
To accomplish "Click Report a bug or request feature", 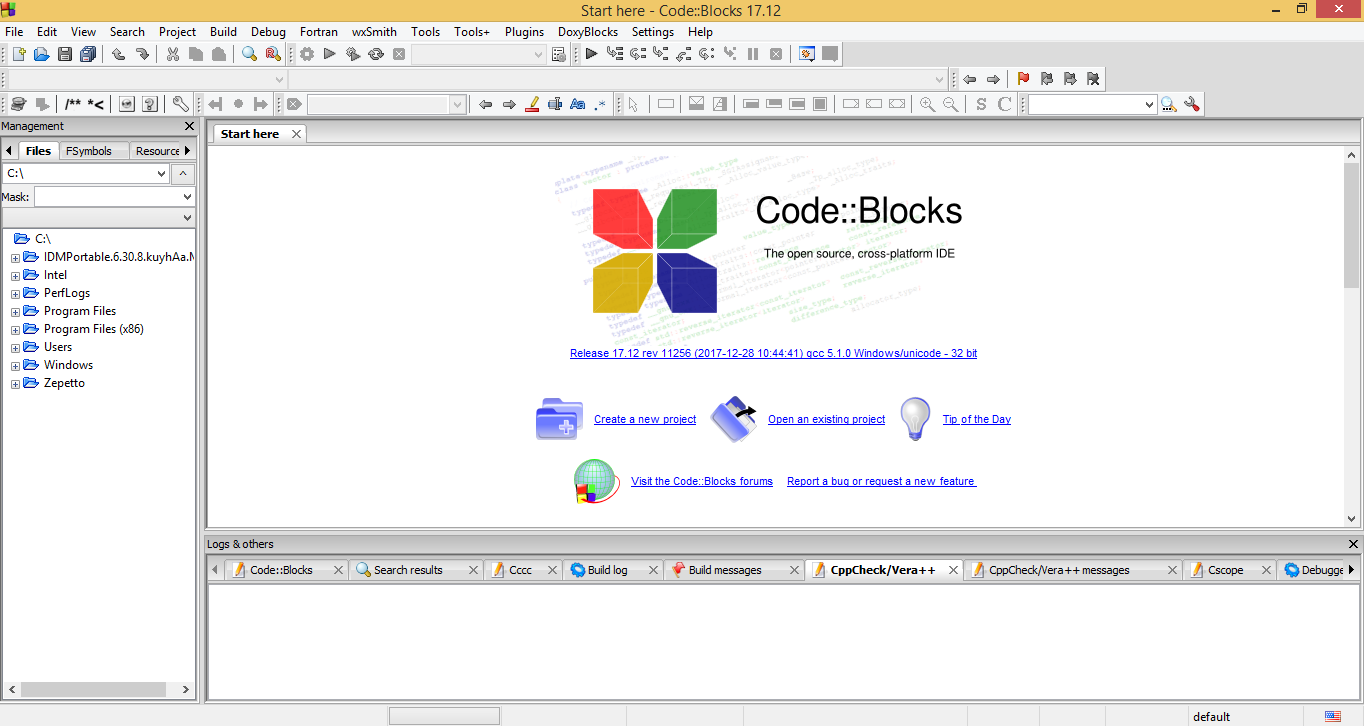I will (x=881, y=482).
